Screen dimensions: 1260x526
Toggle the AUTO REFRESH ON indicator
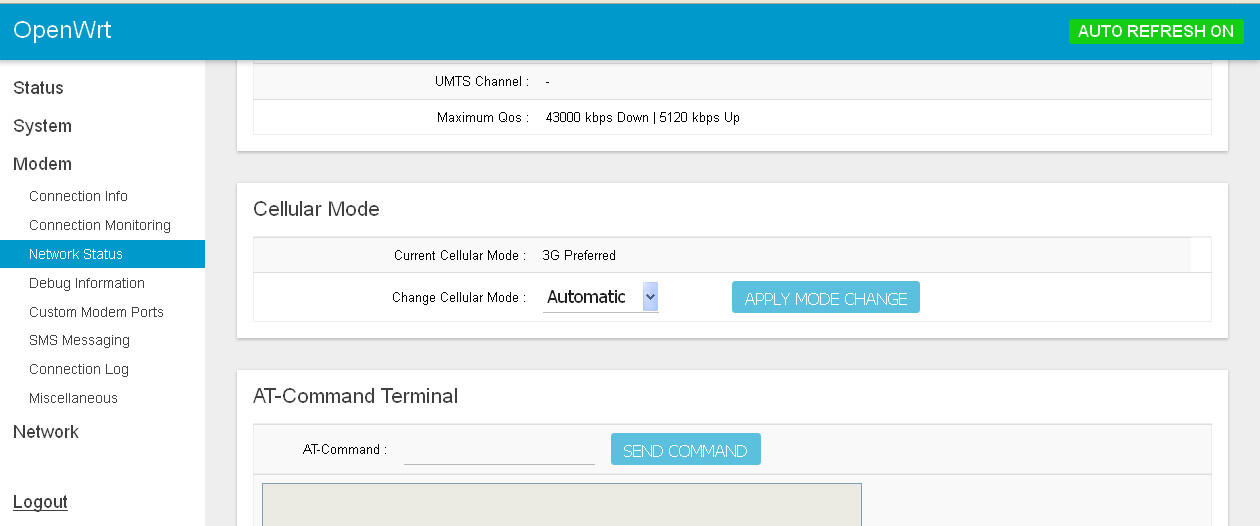pos(1155,31)
